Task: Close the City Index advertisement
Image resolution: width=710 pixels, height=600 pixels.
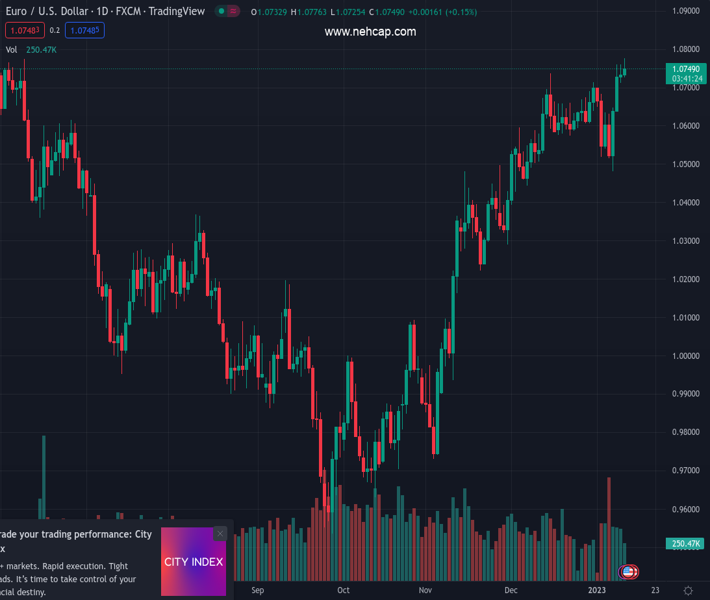Action: 220,534
